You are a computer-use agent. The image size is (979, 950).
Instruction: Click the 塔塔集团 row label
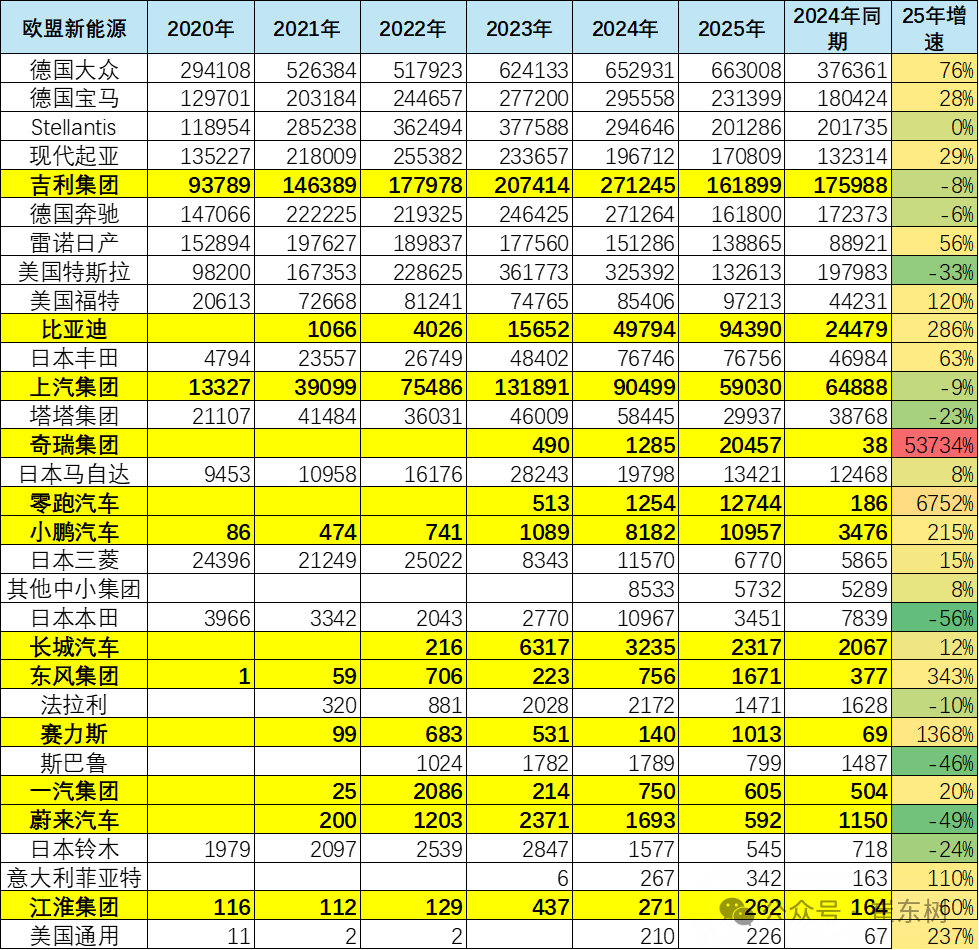click(x=74, y=416)
